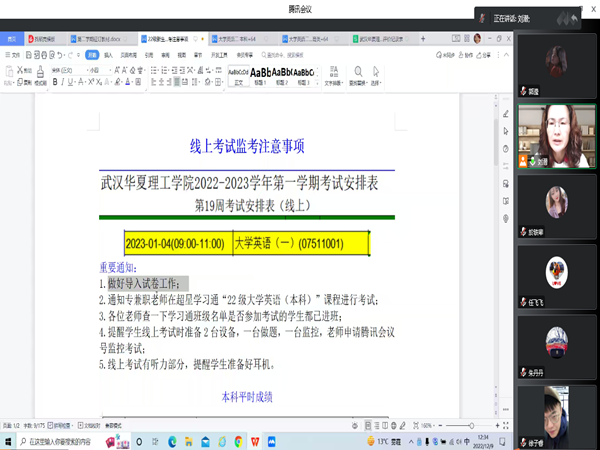Click zoom in plus button in status bar
This screenshot has height=450, width=600.
point(497,426)
